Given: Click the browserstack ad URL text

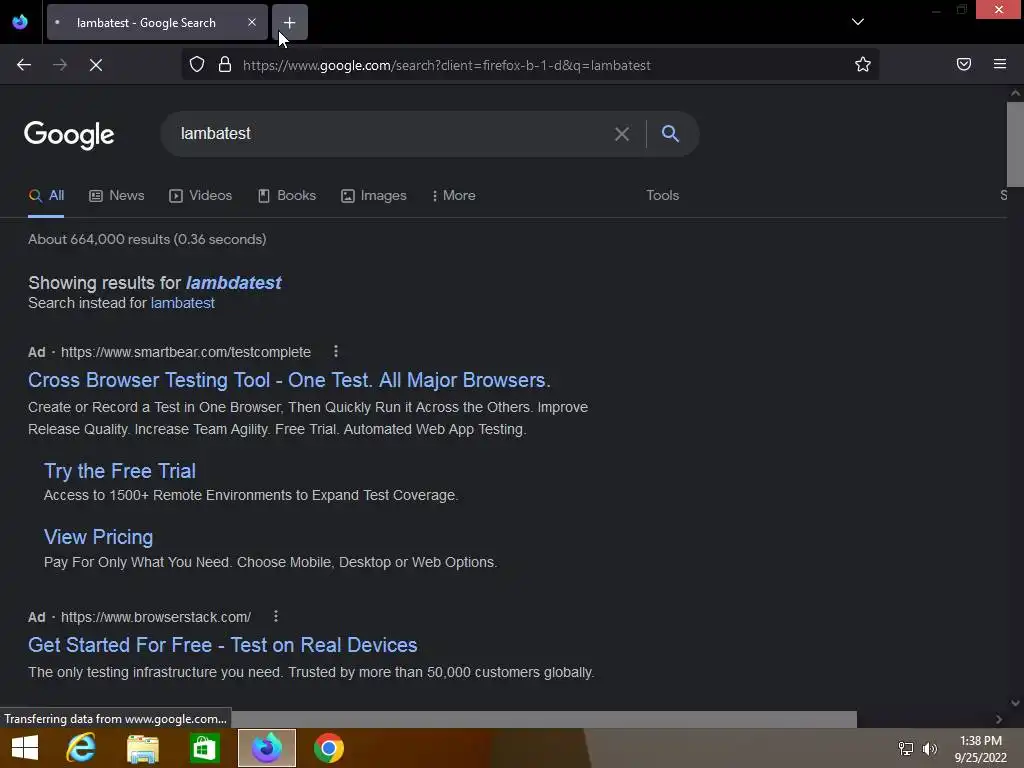Looking at the screenshot, I should click(x=155, y=617).
